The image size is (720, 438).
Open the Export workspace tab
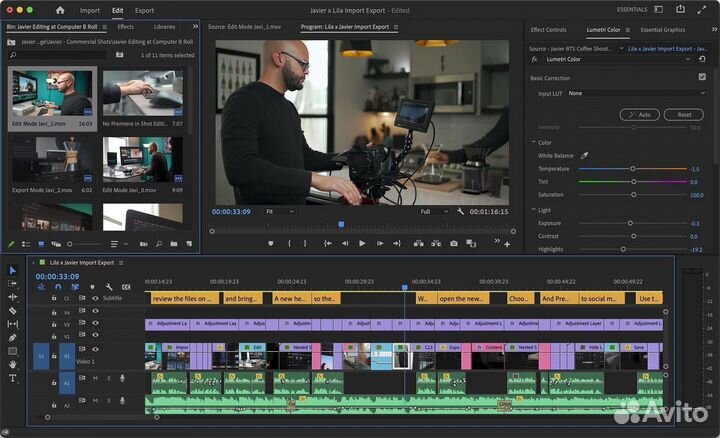pyautogui.click(x=145, y=10)
